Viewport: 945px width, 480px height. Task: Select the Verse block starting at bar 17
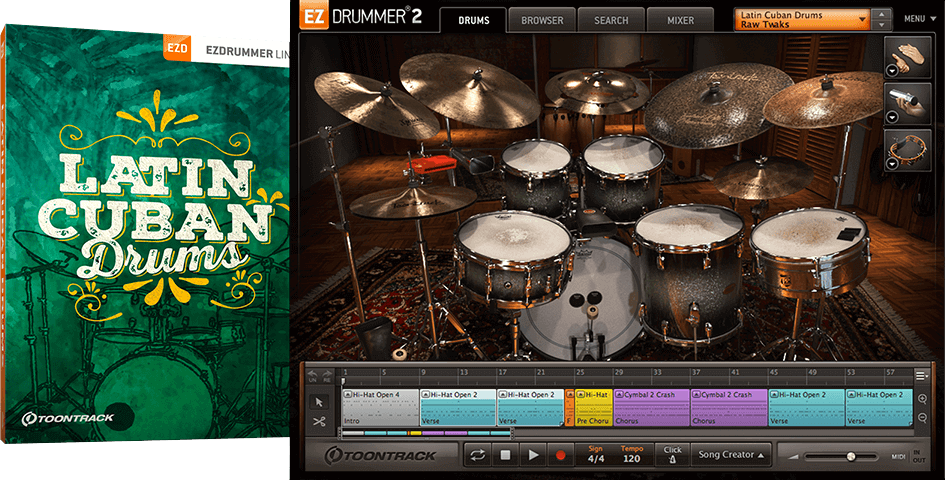click(x=531, y=408)
